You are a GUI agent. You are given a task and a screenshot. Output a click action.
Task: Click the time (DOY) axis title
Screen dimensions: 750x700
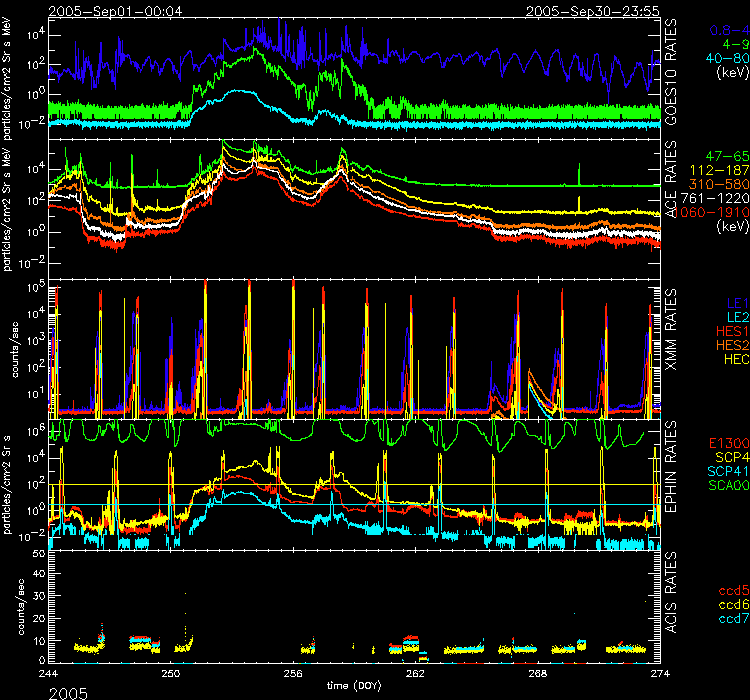pos(357,688)
